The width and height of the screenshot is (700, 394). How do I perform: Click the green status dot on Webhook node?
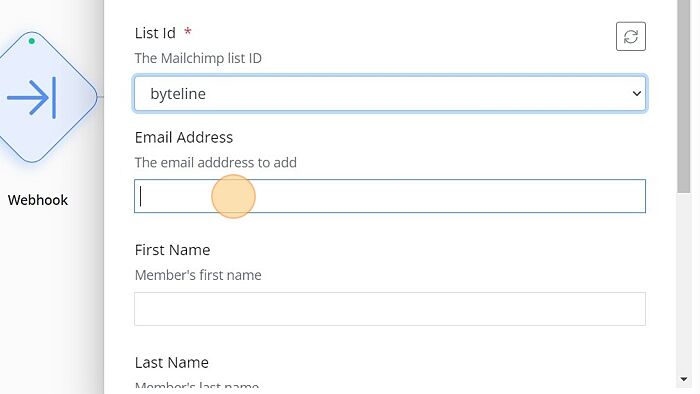[32, 41]
